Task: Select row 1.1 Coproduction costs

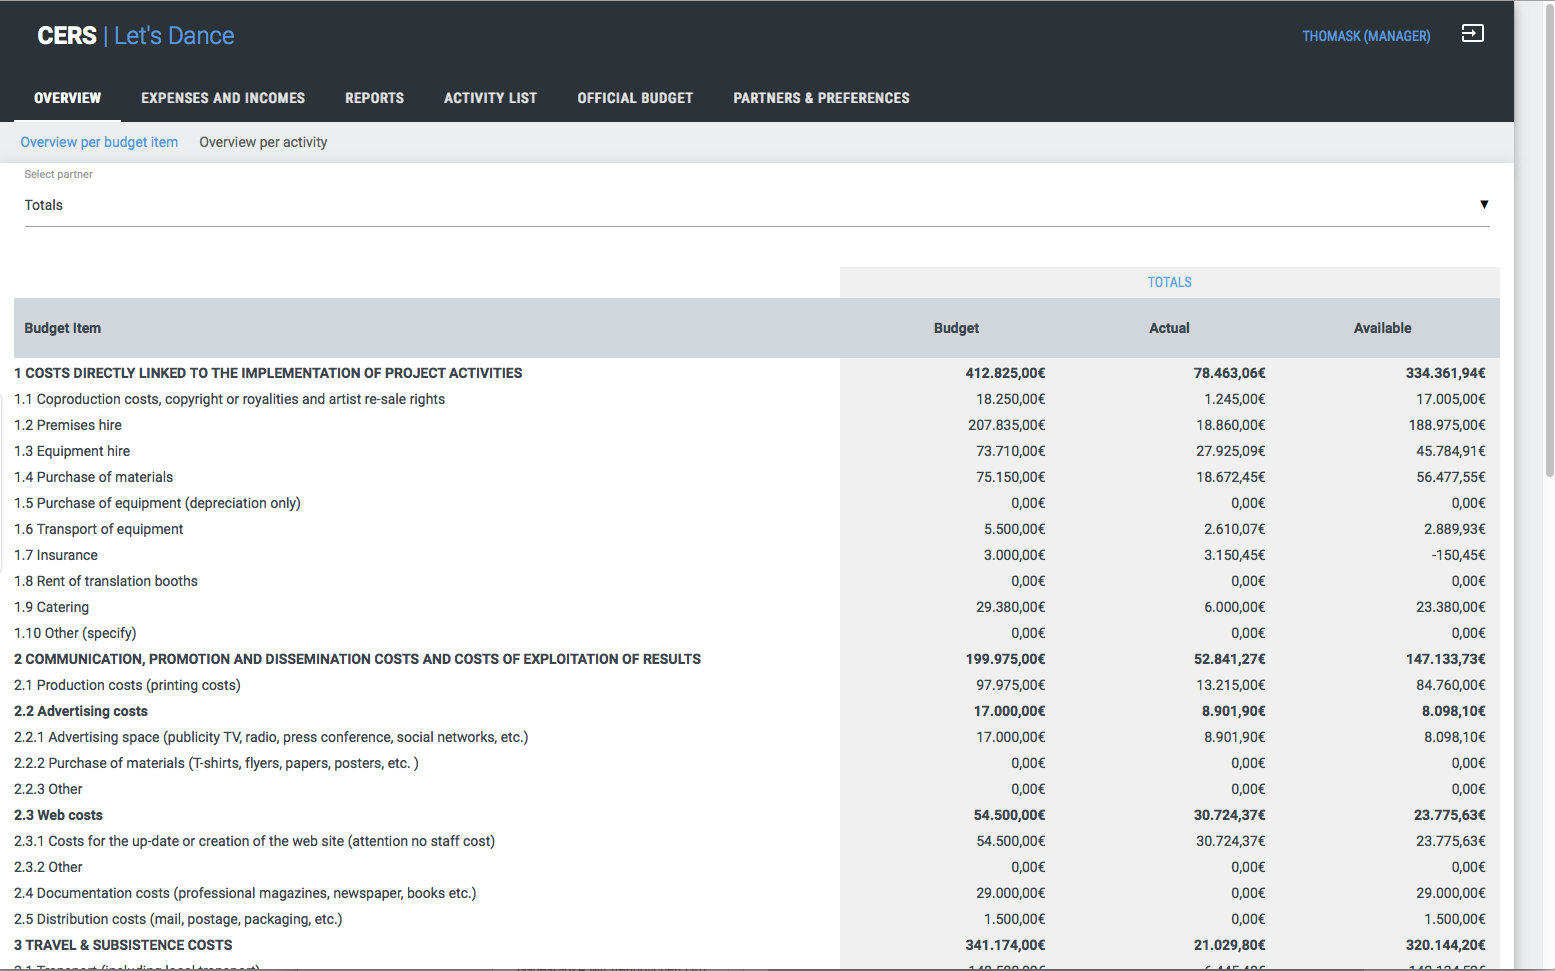Action: (757, 399)
